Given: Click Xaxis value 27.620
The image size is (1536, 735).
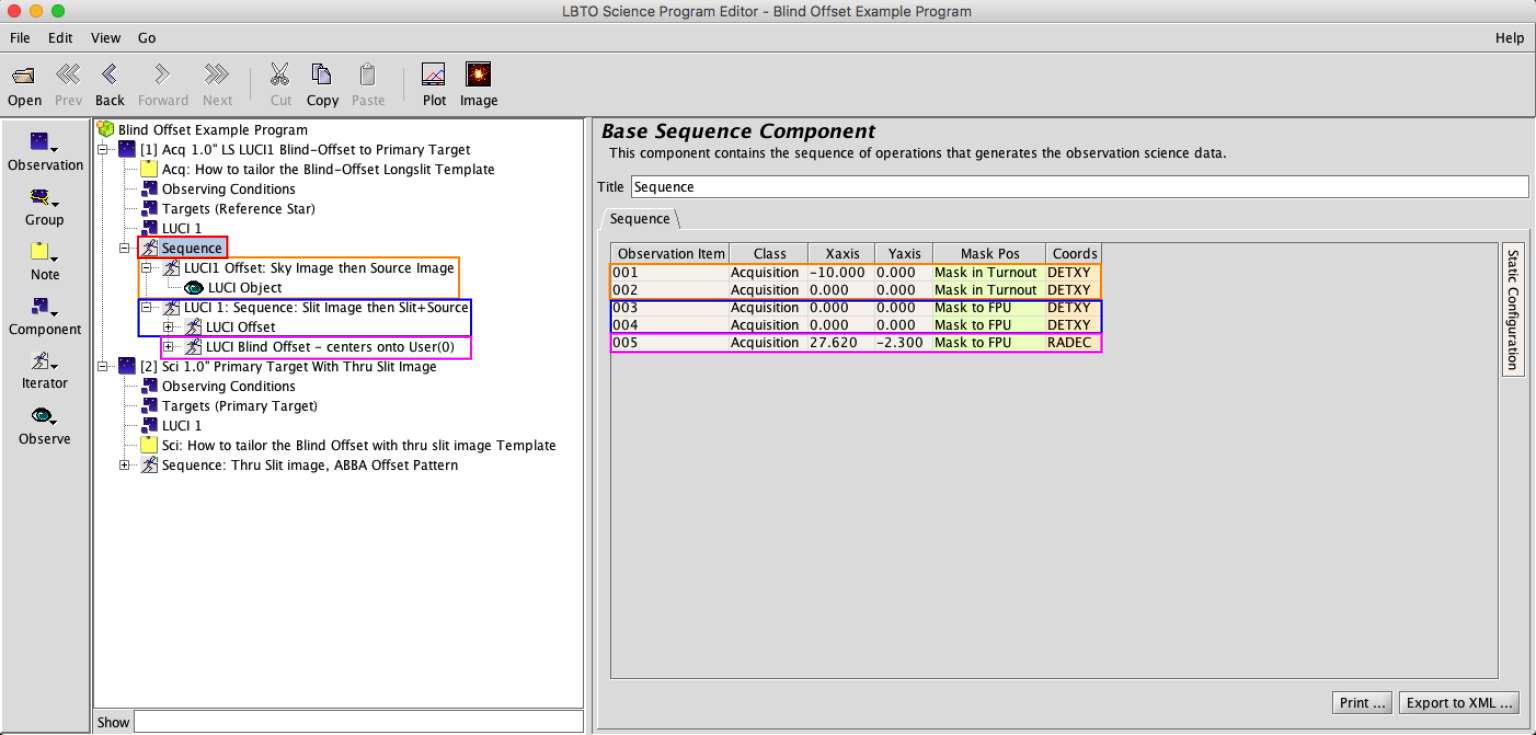Looking at the screenshot, I should (x=842, y=343).
